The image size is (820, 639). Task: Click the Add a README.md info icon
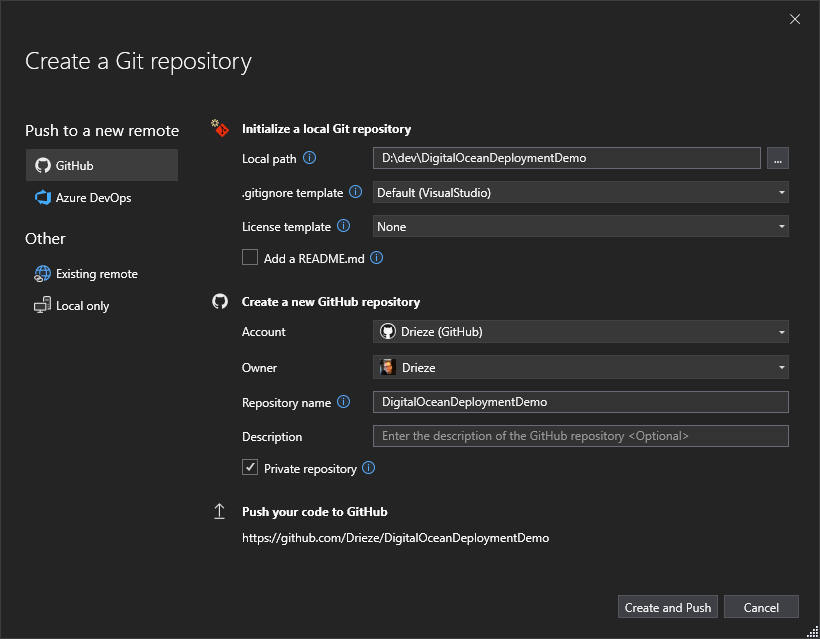[377, 258]
